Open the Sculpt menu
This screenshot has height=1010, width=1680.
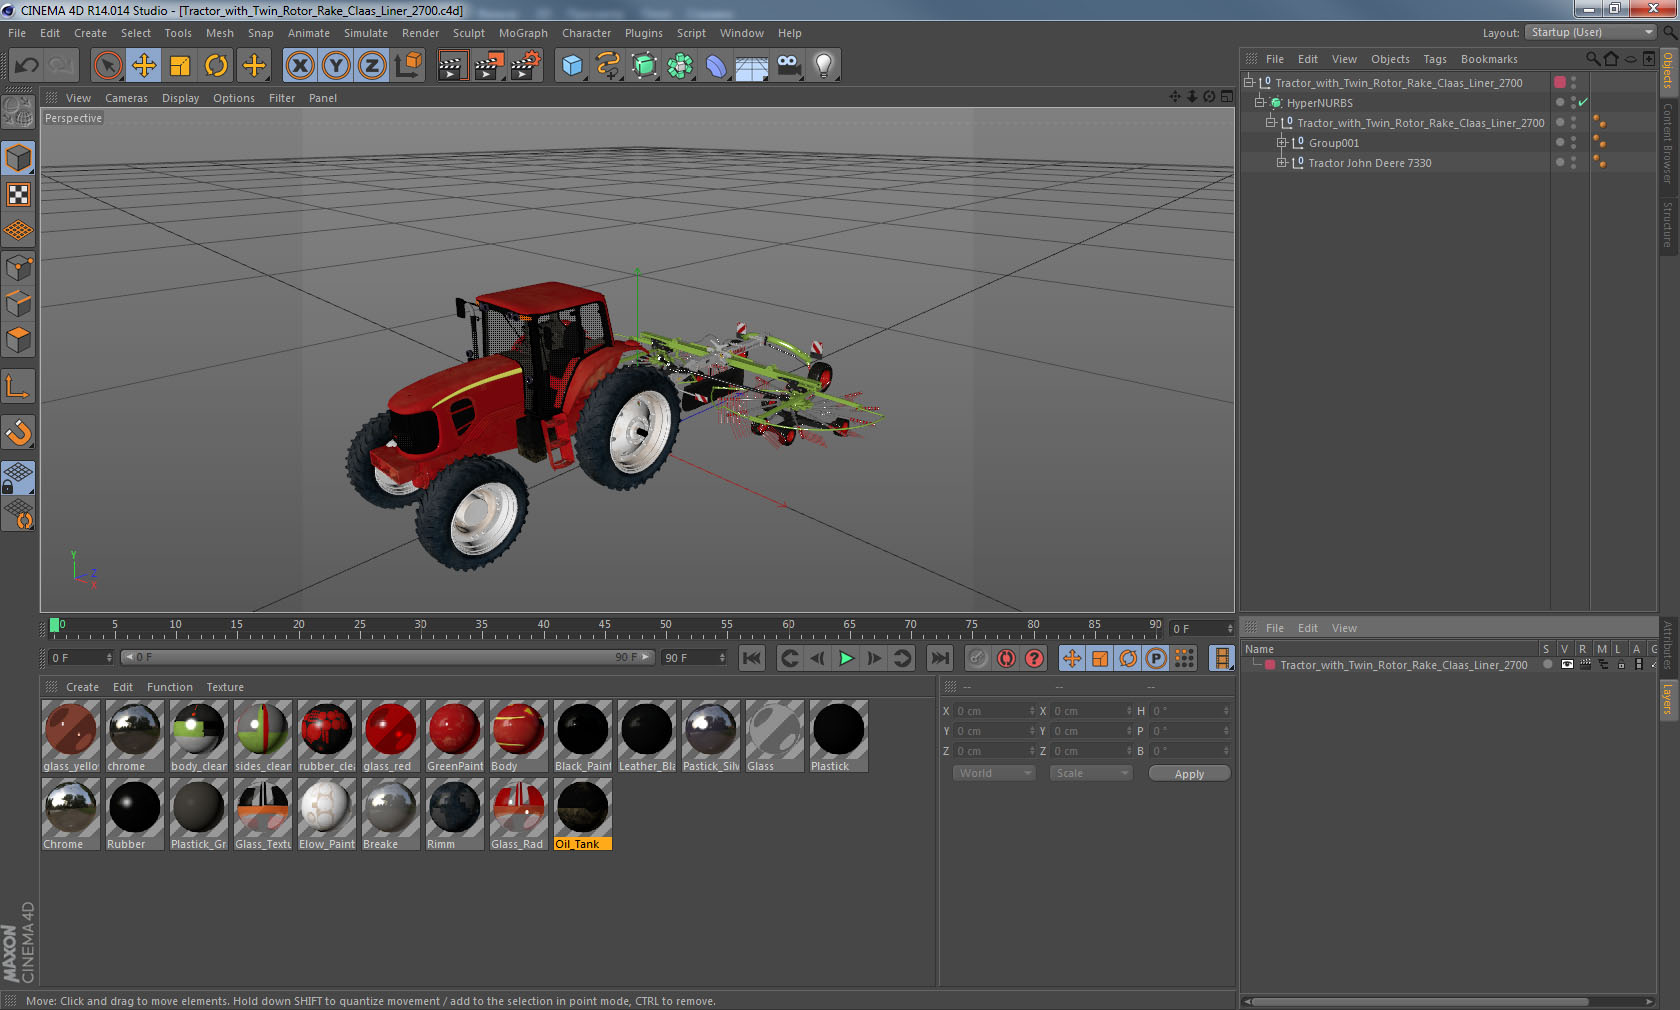468,33
